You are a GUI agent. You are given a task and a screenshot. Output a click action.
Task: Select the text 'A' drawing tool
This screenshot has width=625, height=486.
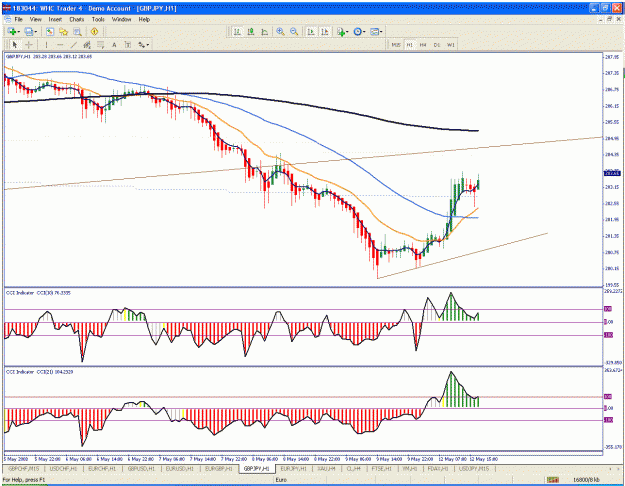coord(114,45)
